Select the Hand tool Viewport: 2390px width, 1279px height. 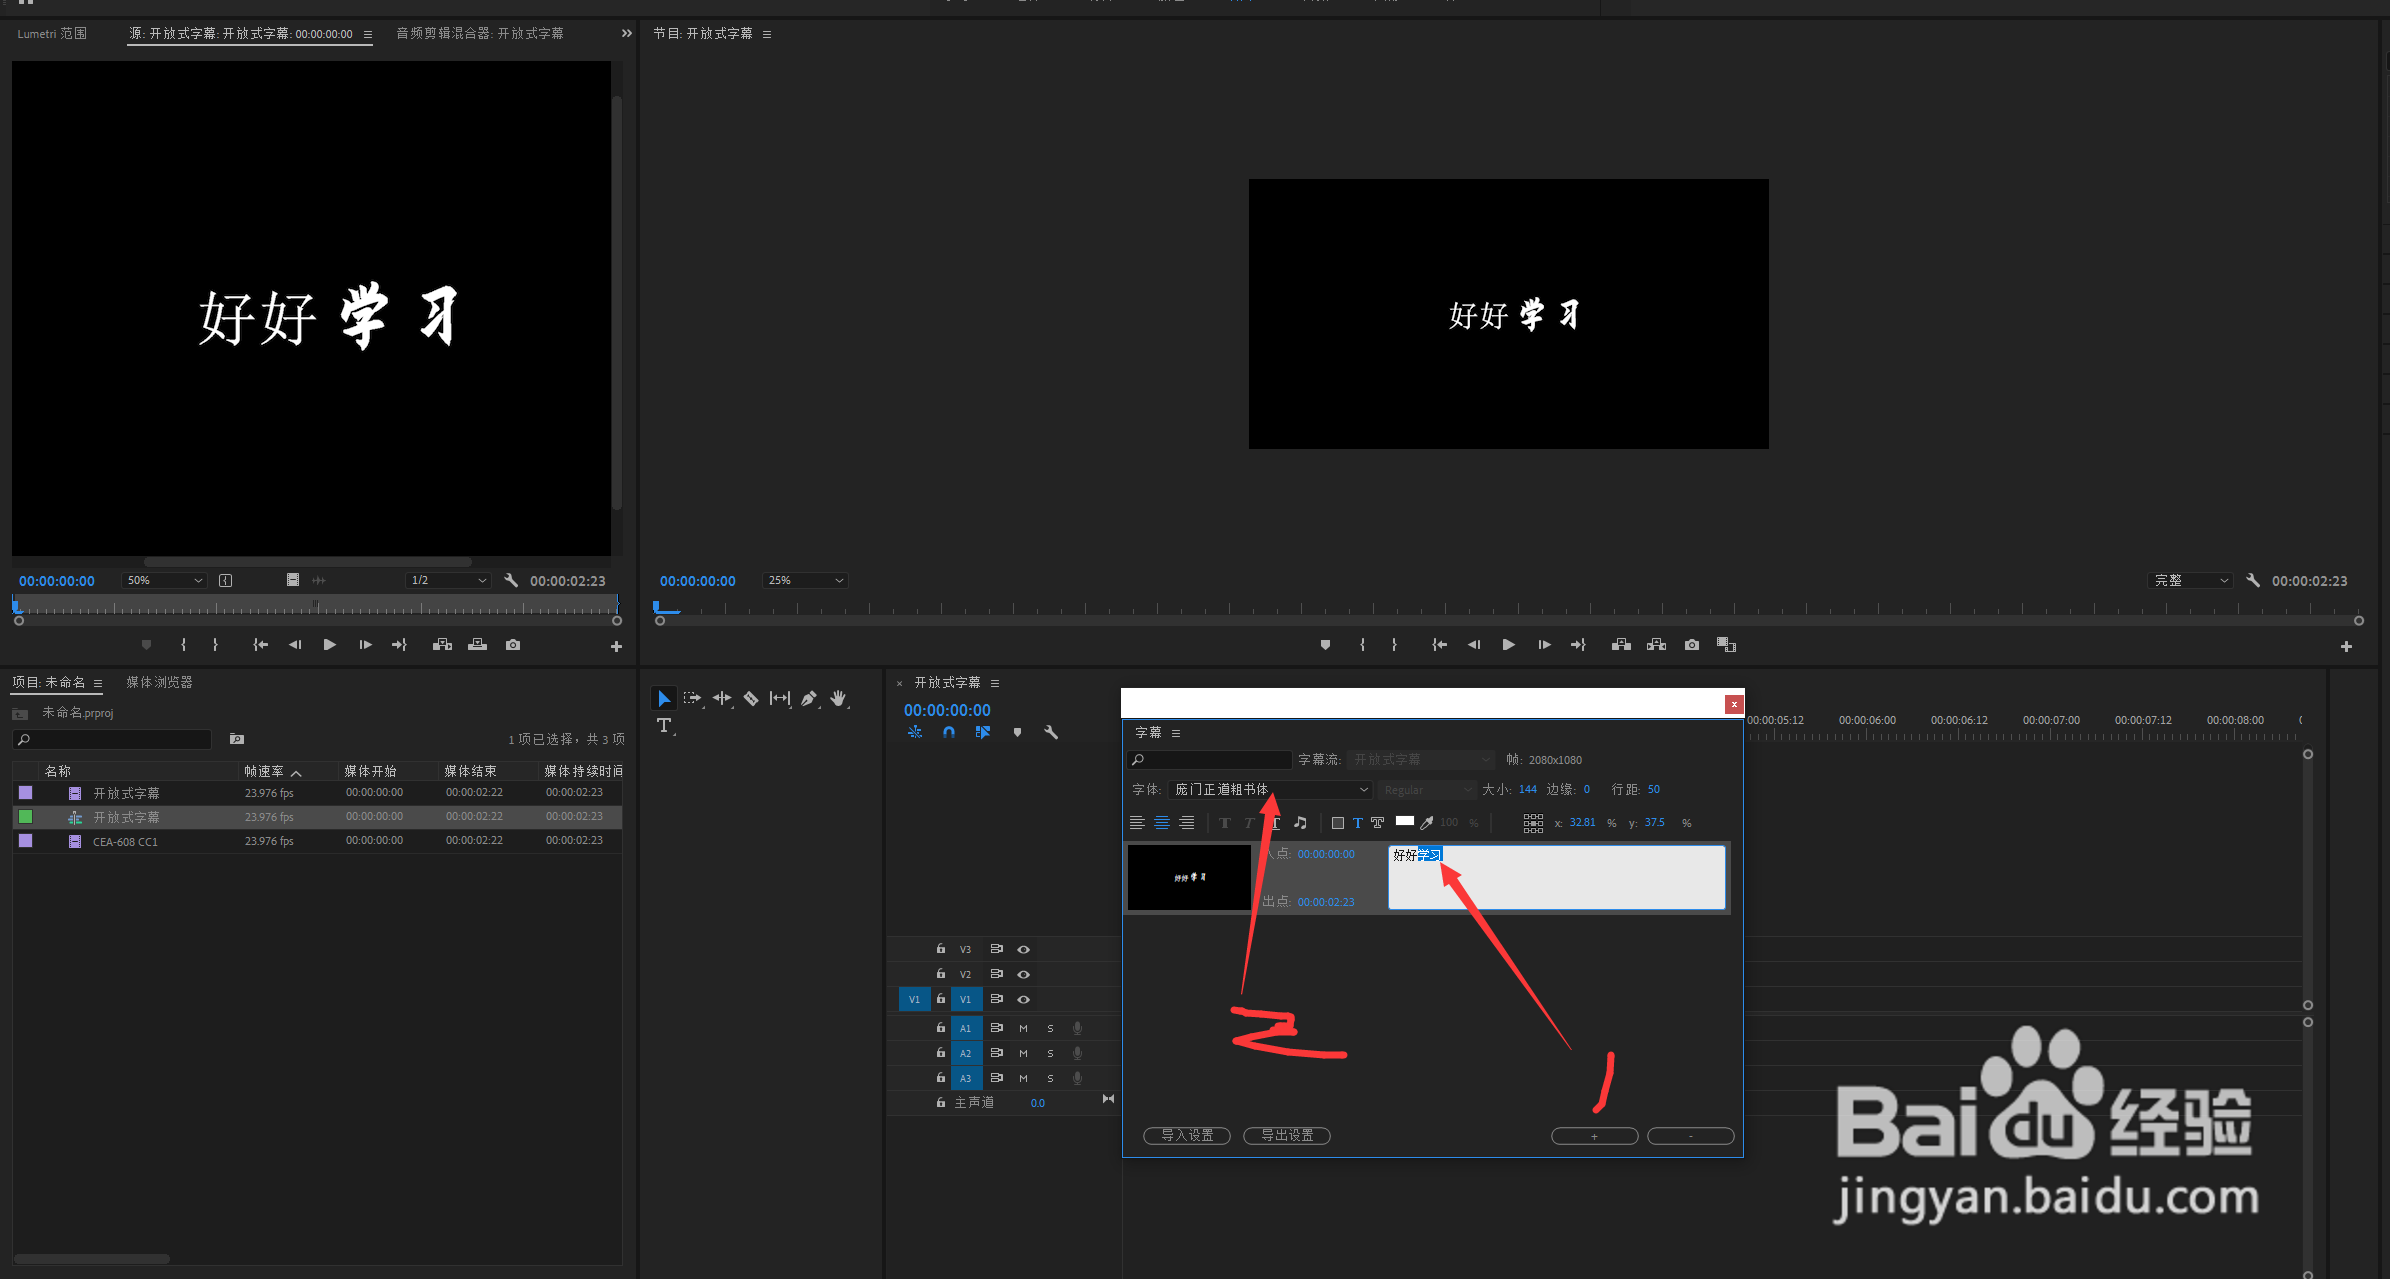point(838,699)
